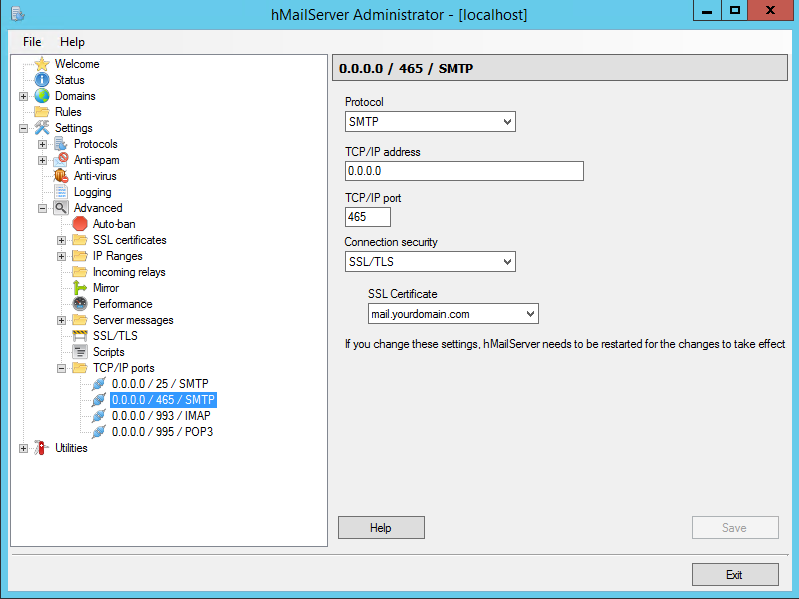Select the 0.0.0.0 / 995 / POP3 entry
Viewport: 799px width, 599px height.
[x=162, y=432]
